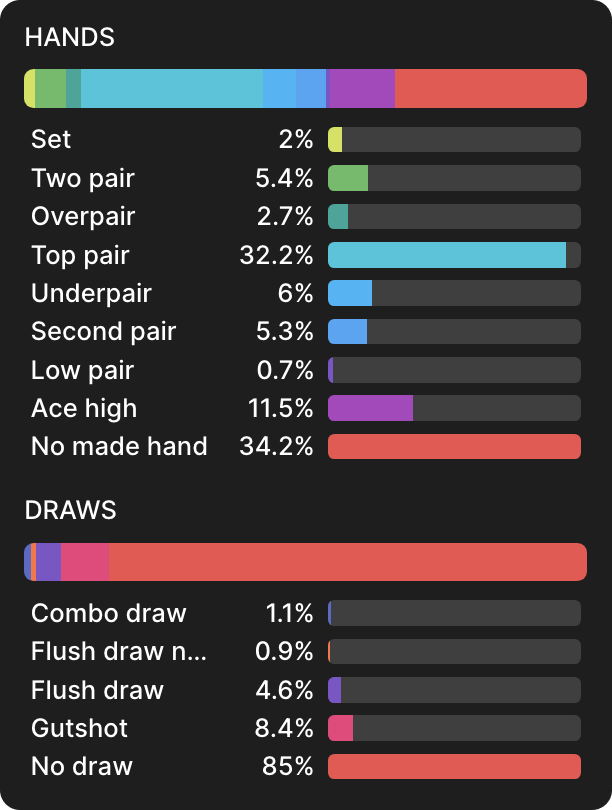Screen dimensions: 612x810
Task: Select the Gutshot draw label
Action: click(79, 728)
